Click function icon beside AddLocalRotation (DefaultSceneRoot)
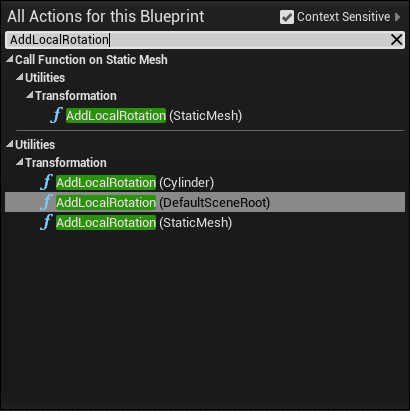The image size is (410, 411). pos(46,202)
